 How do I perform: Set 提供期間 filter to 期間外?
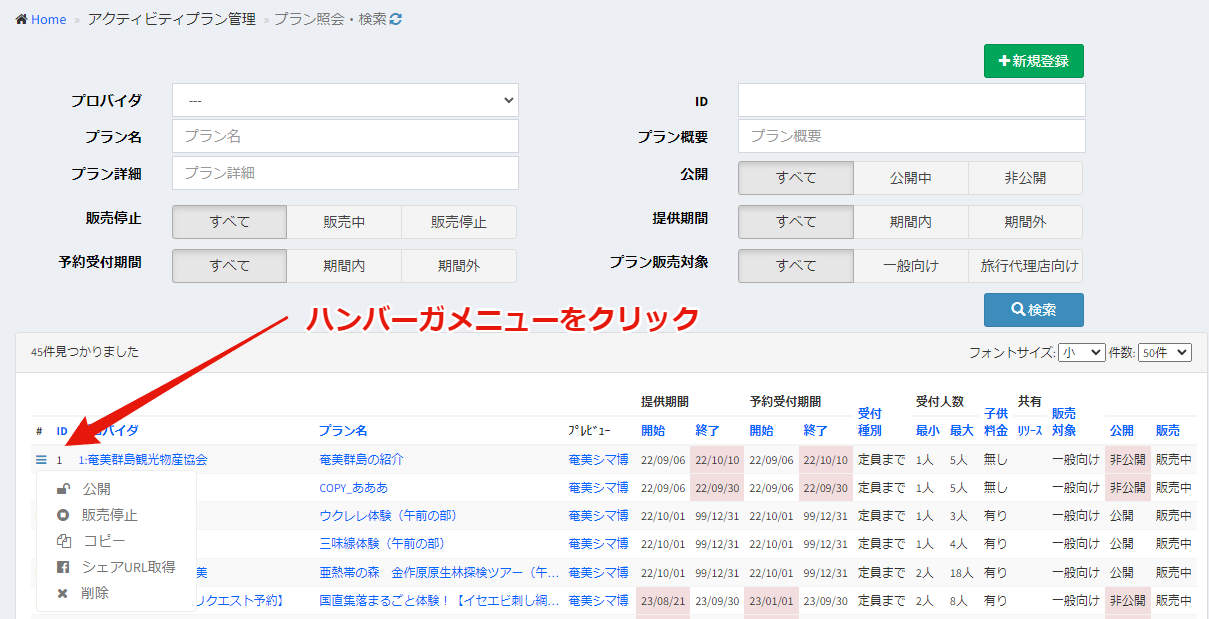[1025, 222]
